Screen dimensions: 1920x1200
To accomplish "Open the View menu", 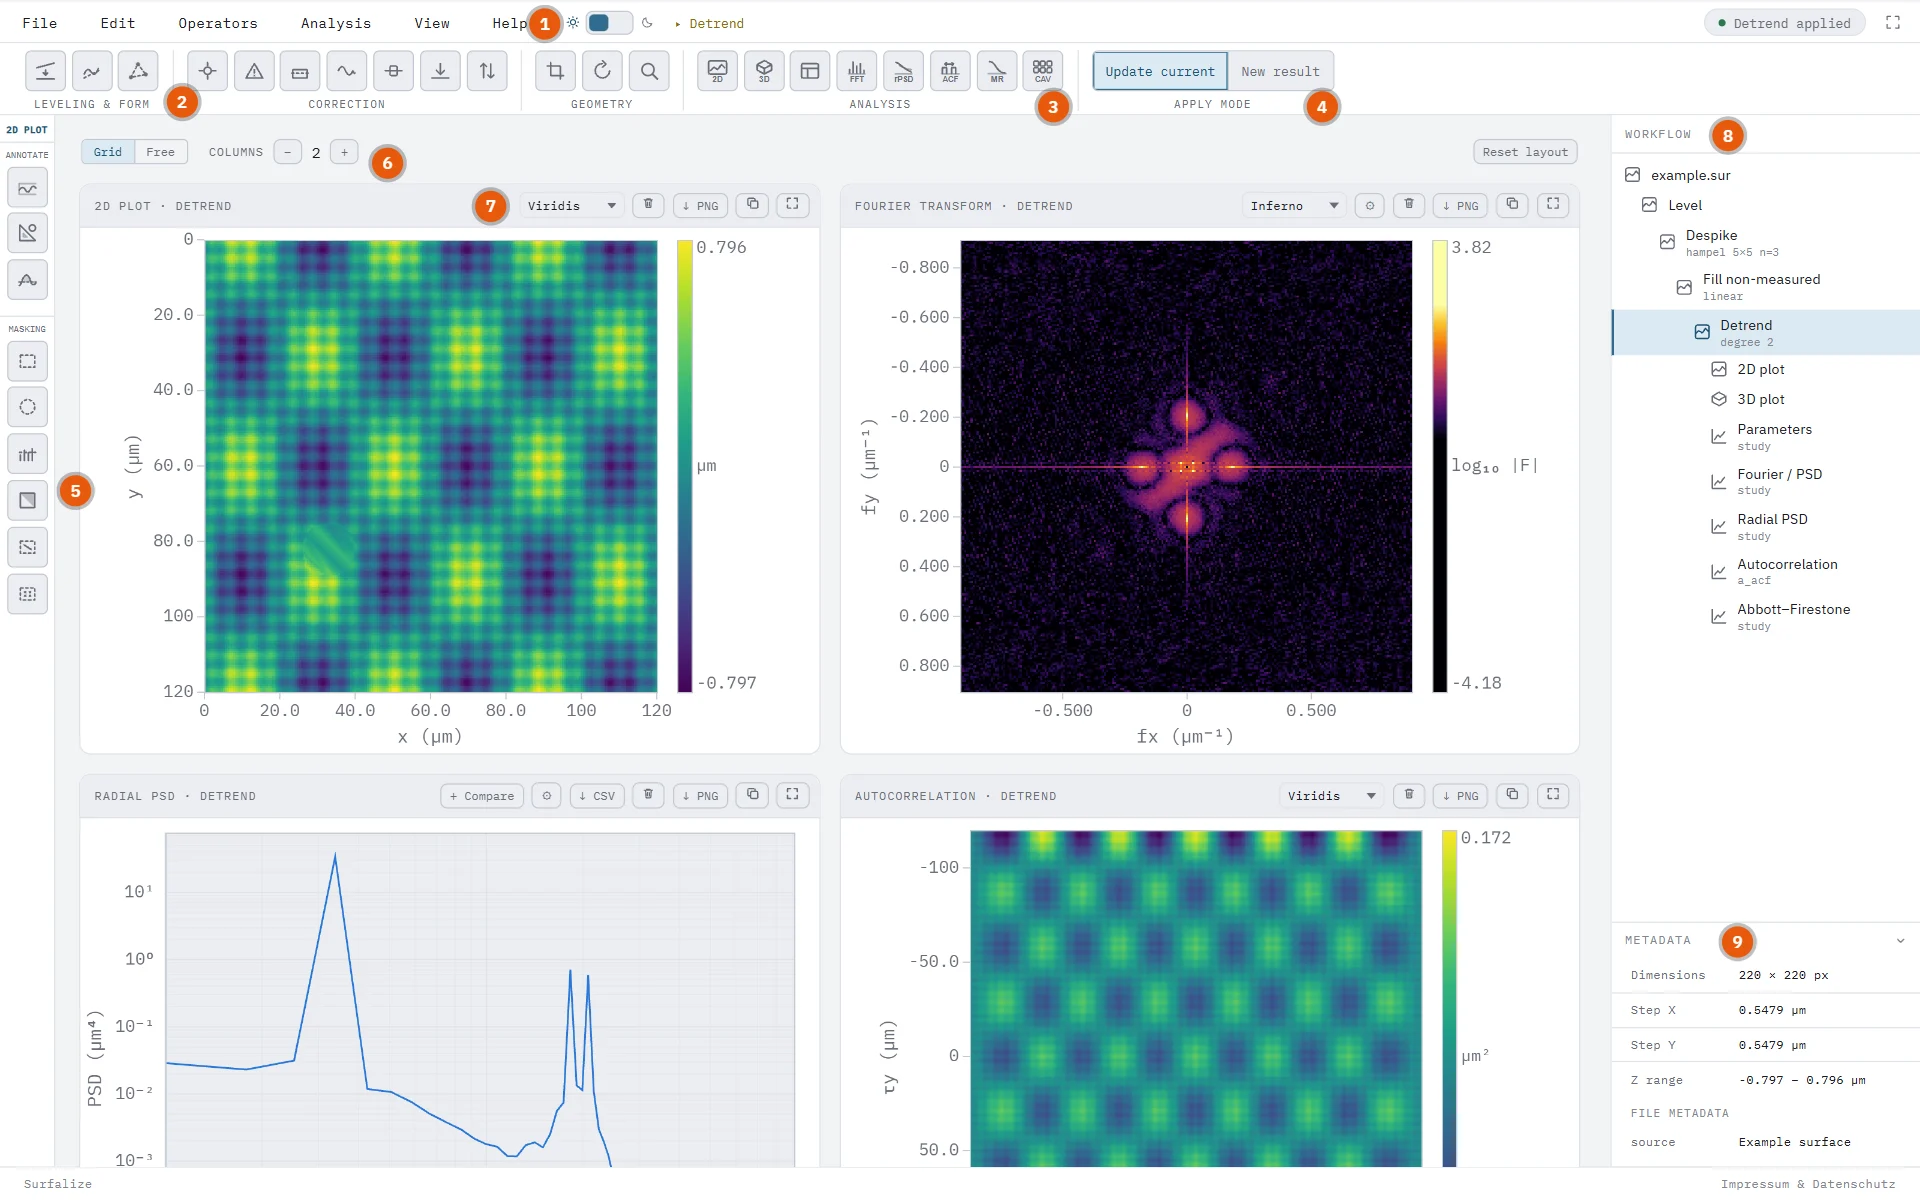I will click(432, 23).
